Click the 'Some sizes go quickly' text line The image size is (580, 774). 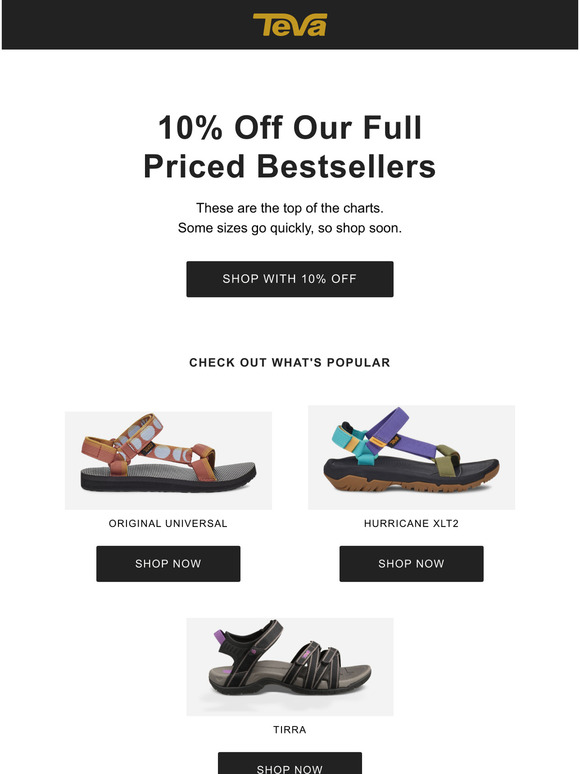click(x=290, y=228)
